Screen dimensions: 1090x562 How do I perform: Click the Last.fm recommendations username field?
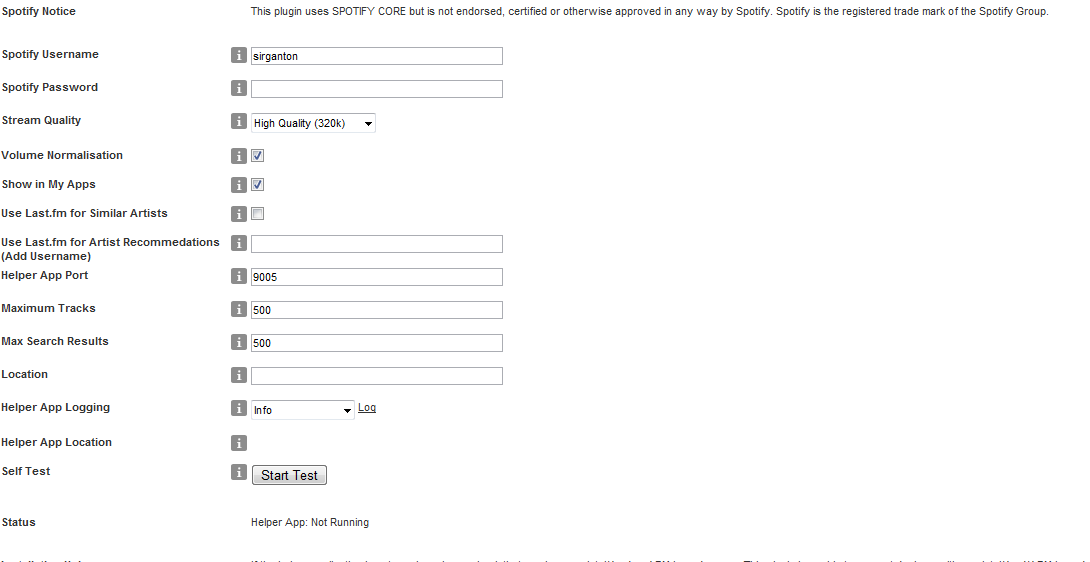pos(376,244)
